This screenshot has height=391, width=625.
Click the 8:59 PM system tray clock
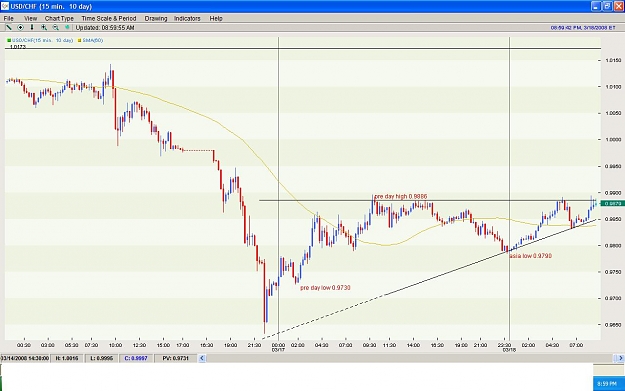(607, 384)
